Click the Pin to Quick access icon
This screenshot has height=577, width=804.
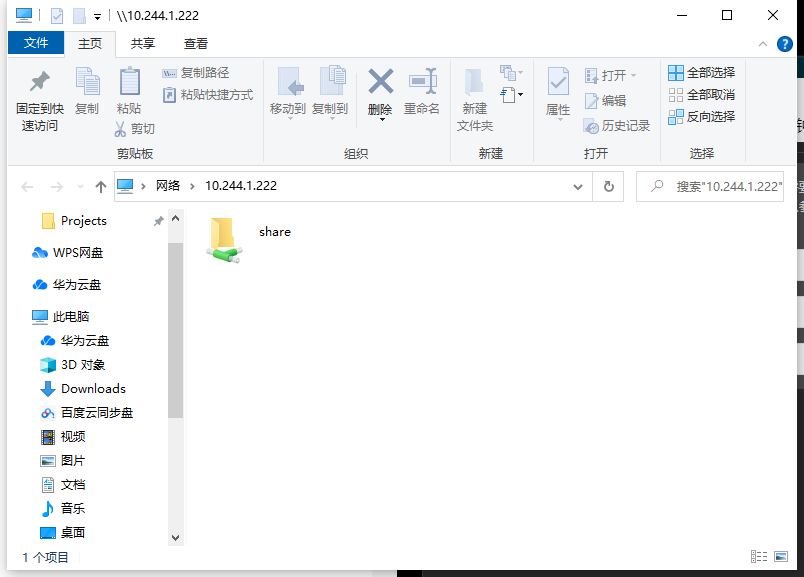click(39, 82)
